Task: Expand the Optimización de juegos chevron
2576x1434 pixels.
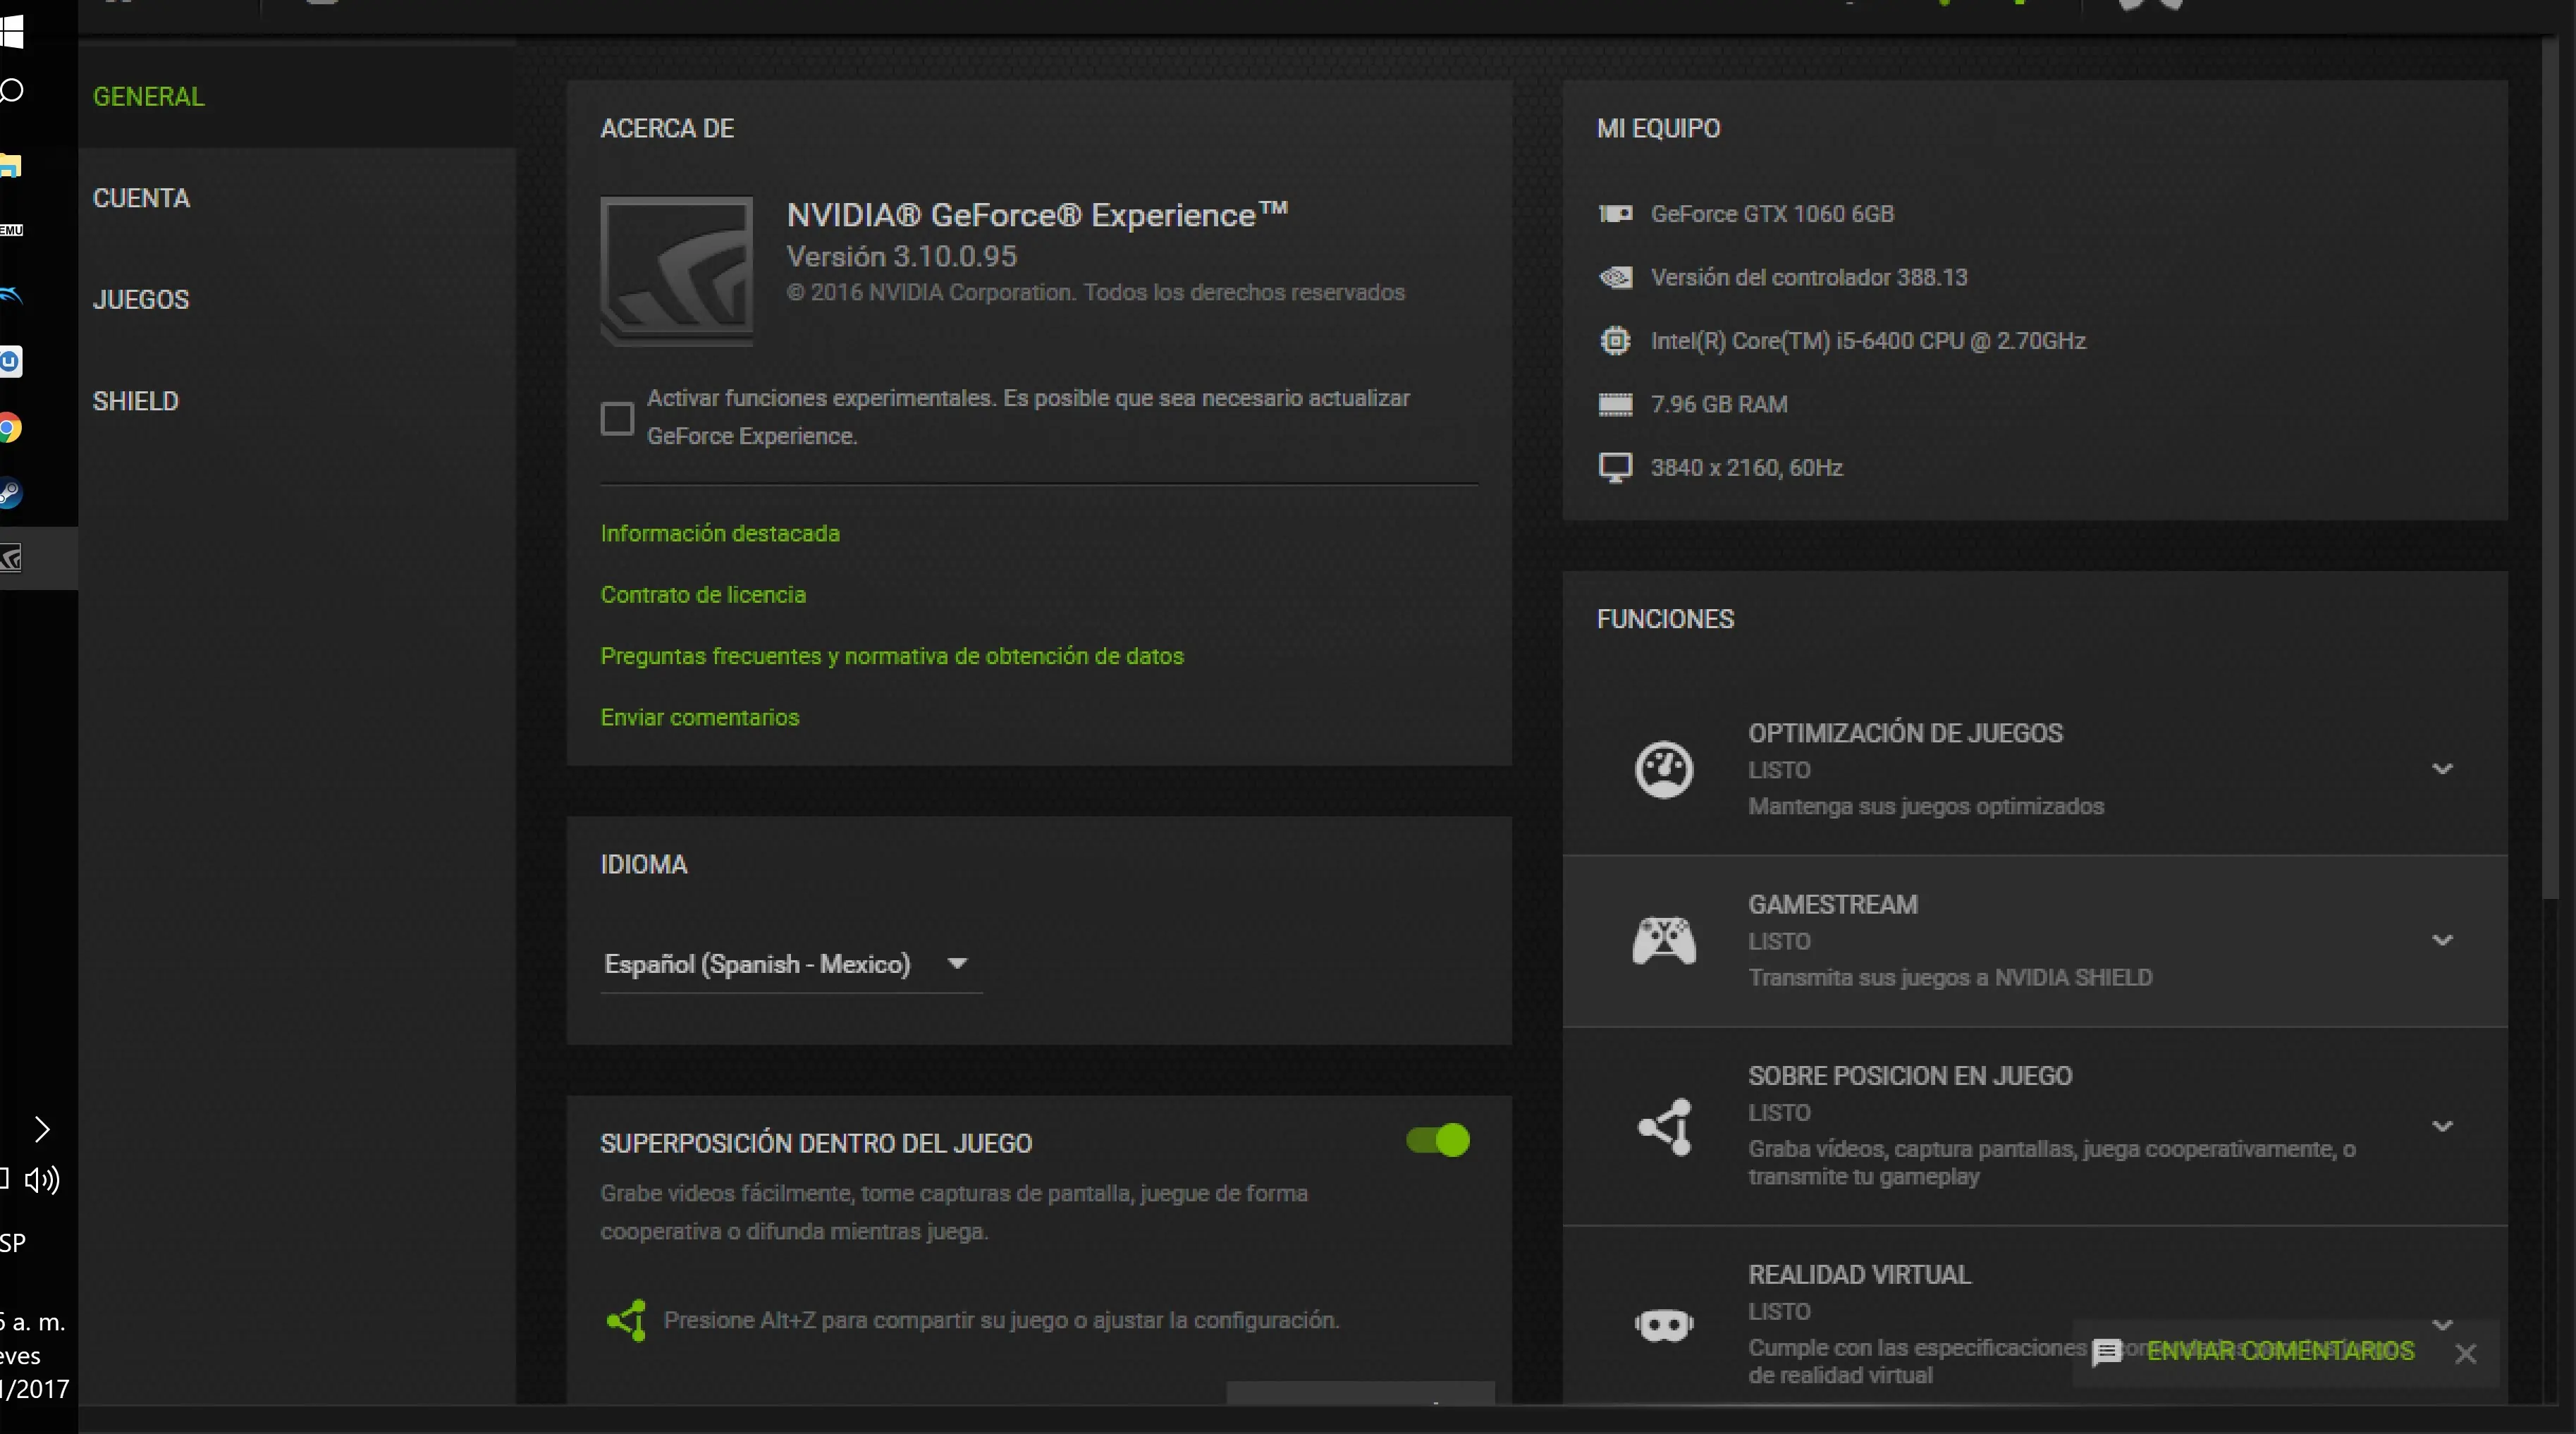Action: [x=2442, y=769]
